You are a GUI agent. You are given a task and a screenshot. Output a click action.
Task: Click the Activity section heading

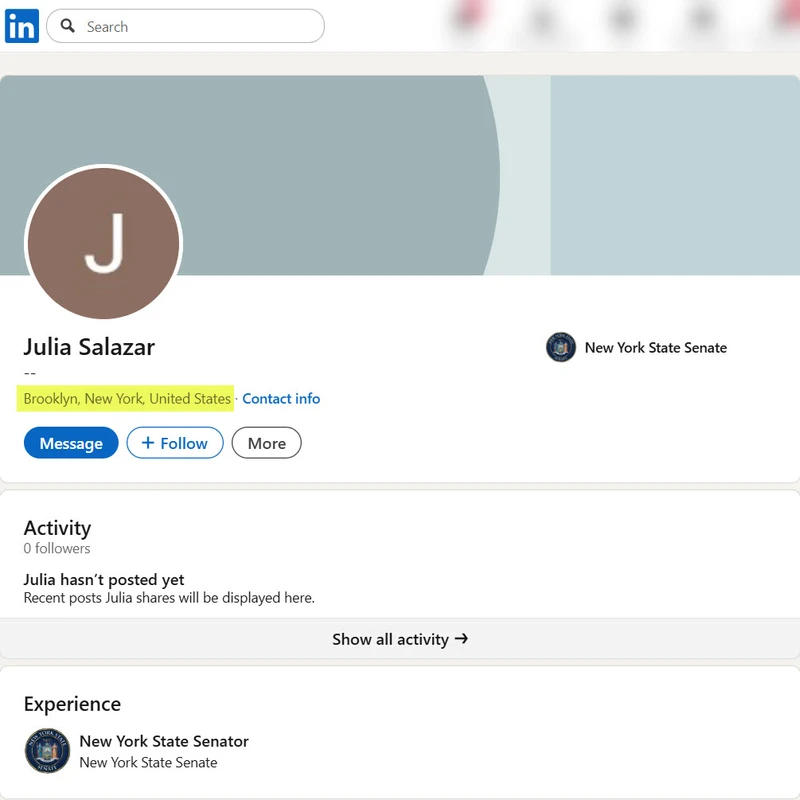57,528
